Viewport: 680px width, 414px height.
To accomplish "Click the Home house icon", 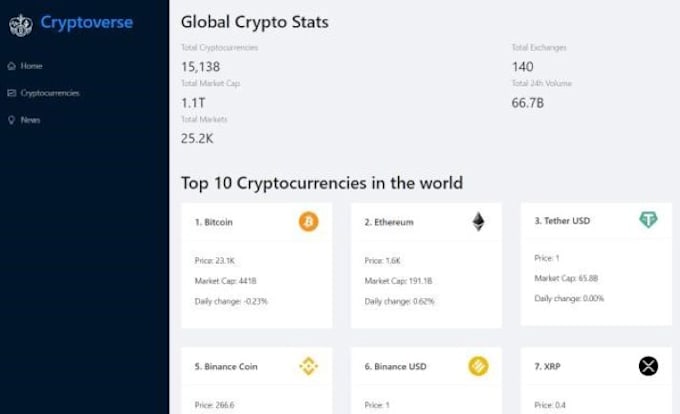I will point(12,66).
